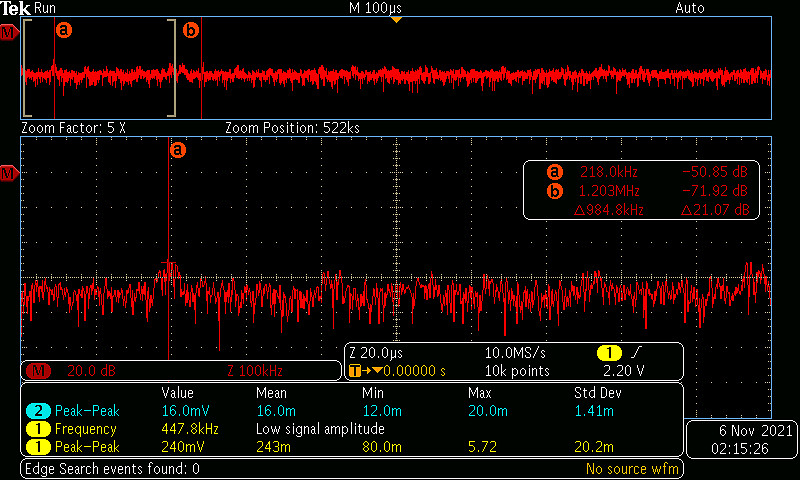Screen dimensions: 800x480
Task: Click cursor b marker in overview strip
Action: 190,30
